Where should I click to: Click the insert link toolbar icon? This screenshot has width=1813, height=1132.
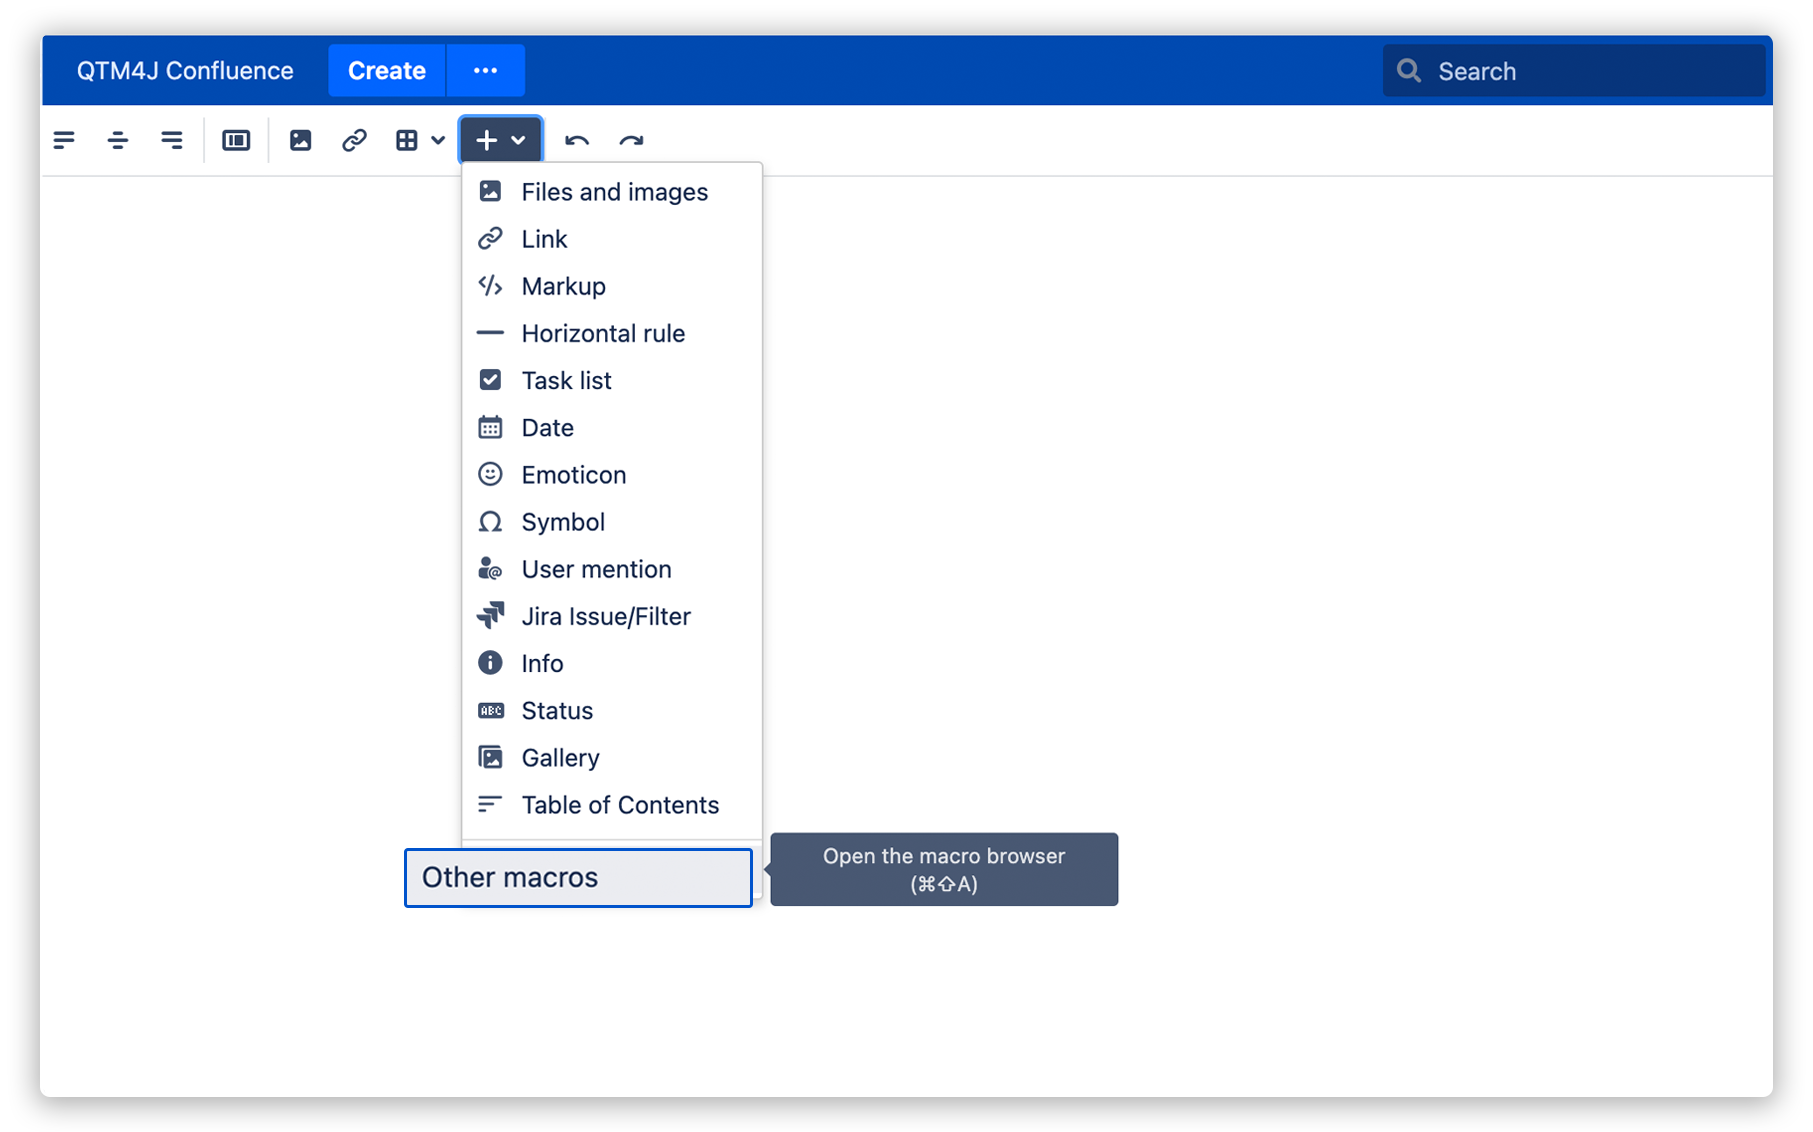354,140
